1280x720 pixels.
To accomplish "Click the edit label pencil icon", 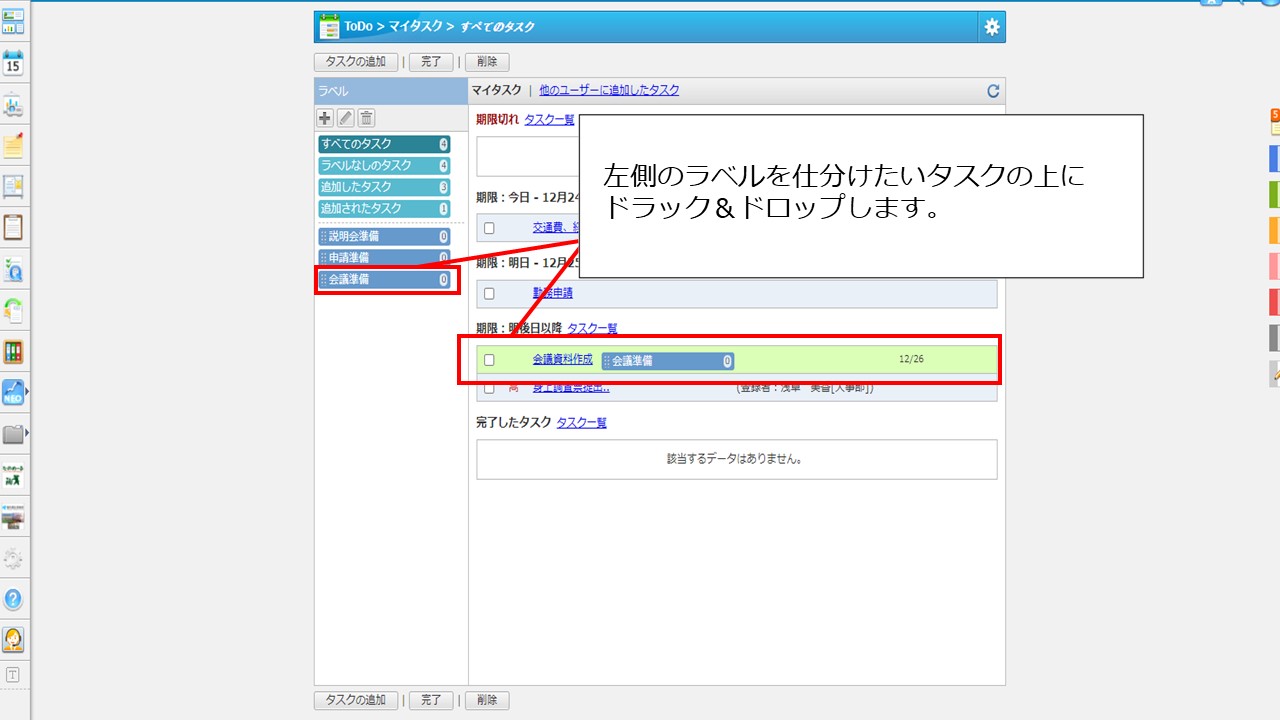I will 346,118.
